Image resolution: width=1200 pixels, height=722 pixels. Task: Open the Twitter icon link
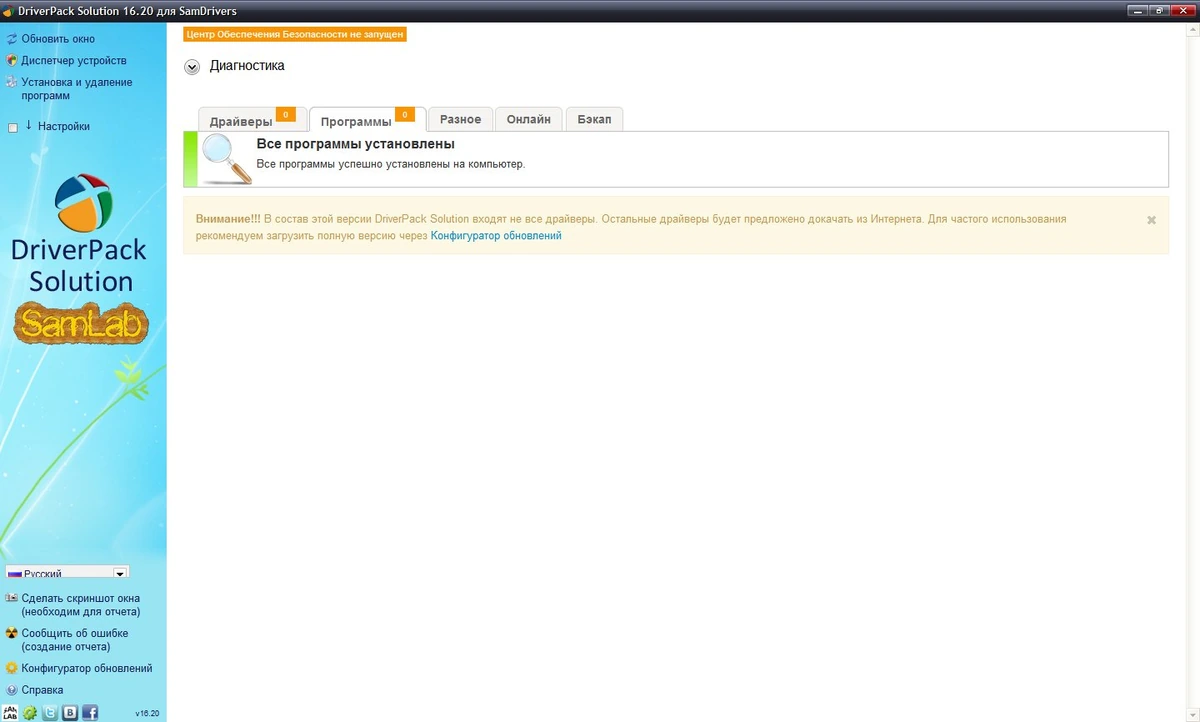point(50,713)
